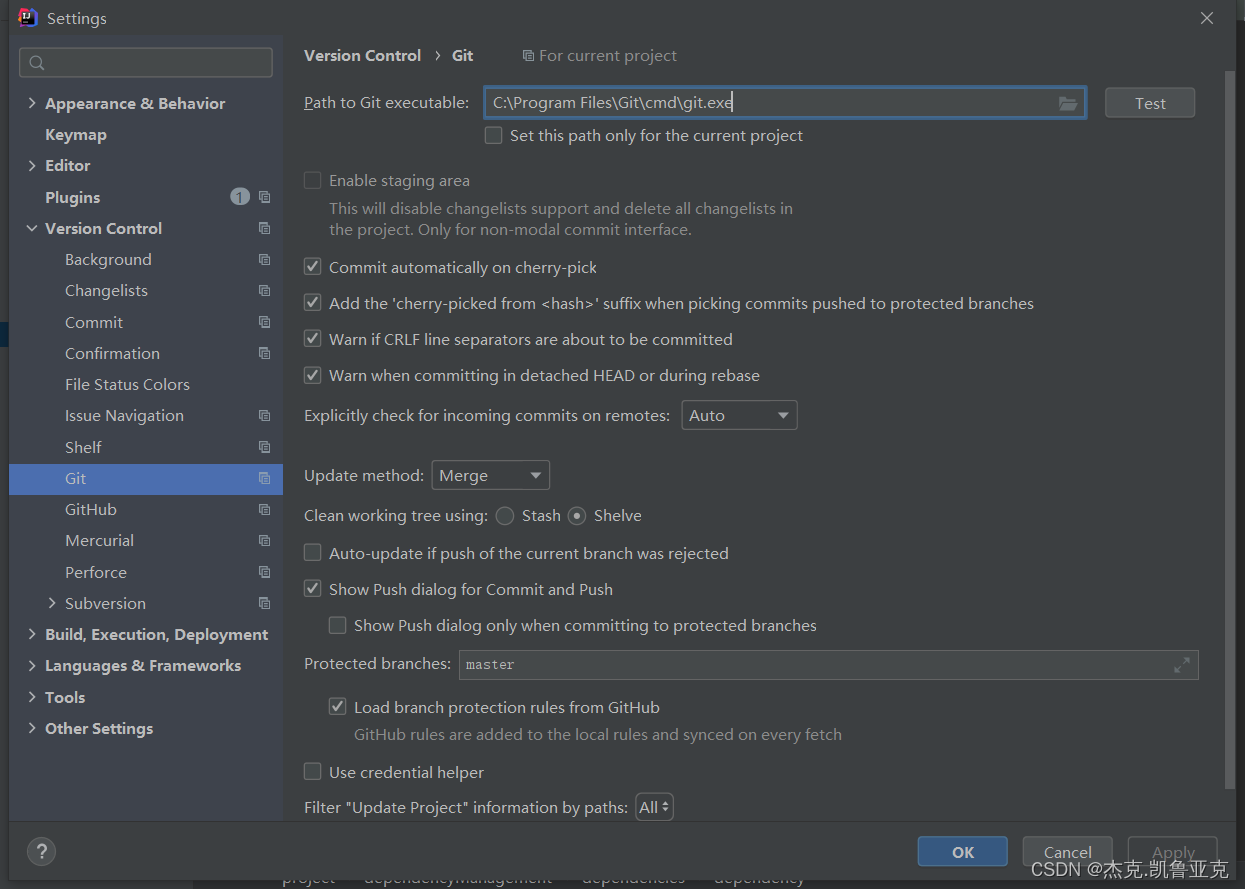The height and width of the screenshot is (889, 1245).
Task: Open the Keymap settings page
Action: (x=76, y=134)
